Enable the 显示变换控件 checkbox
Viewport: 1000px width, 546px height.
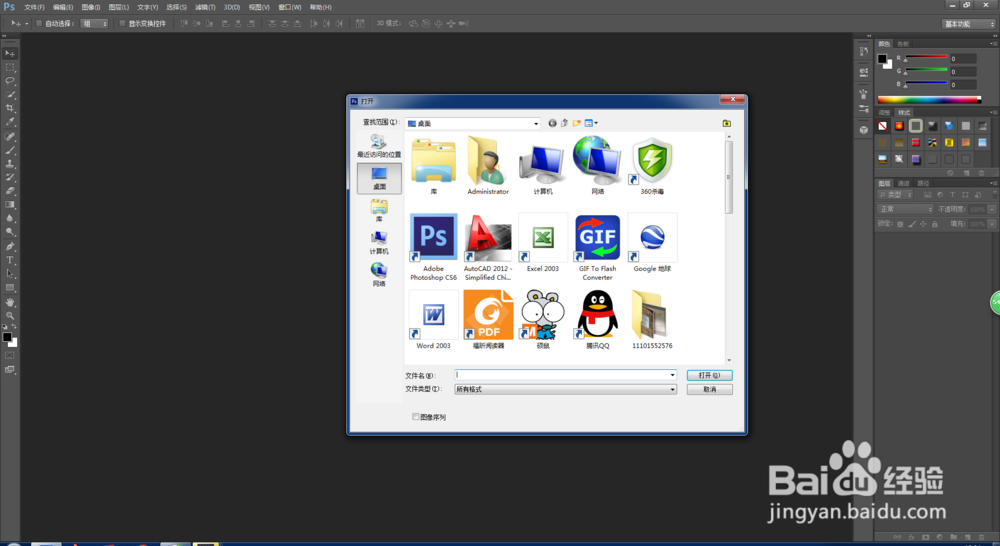pyautogui.click(x=122, y=24)
